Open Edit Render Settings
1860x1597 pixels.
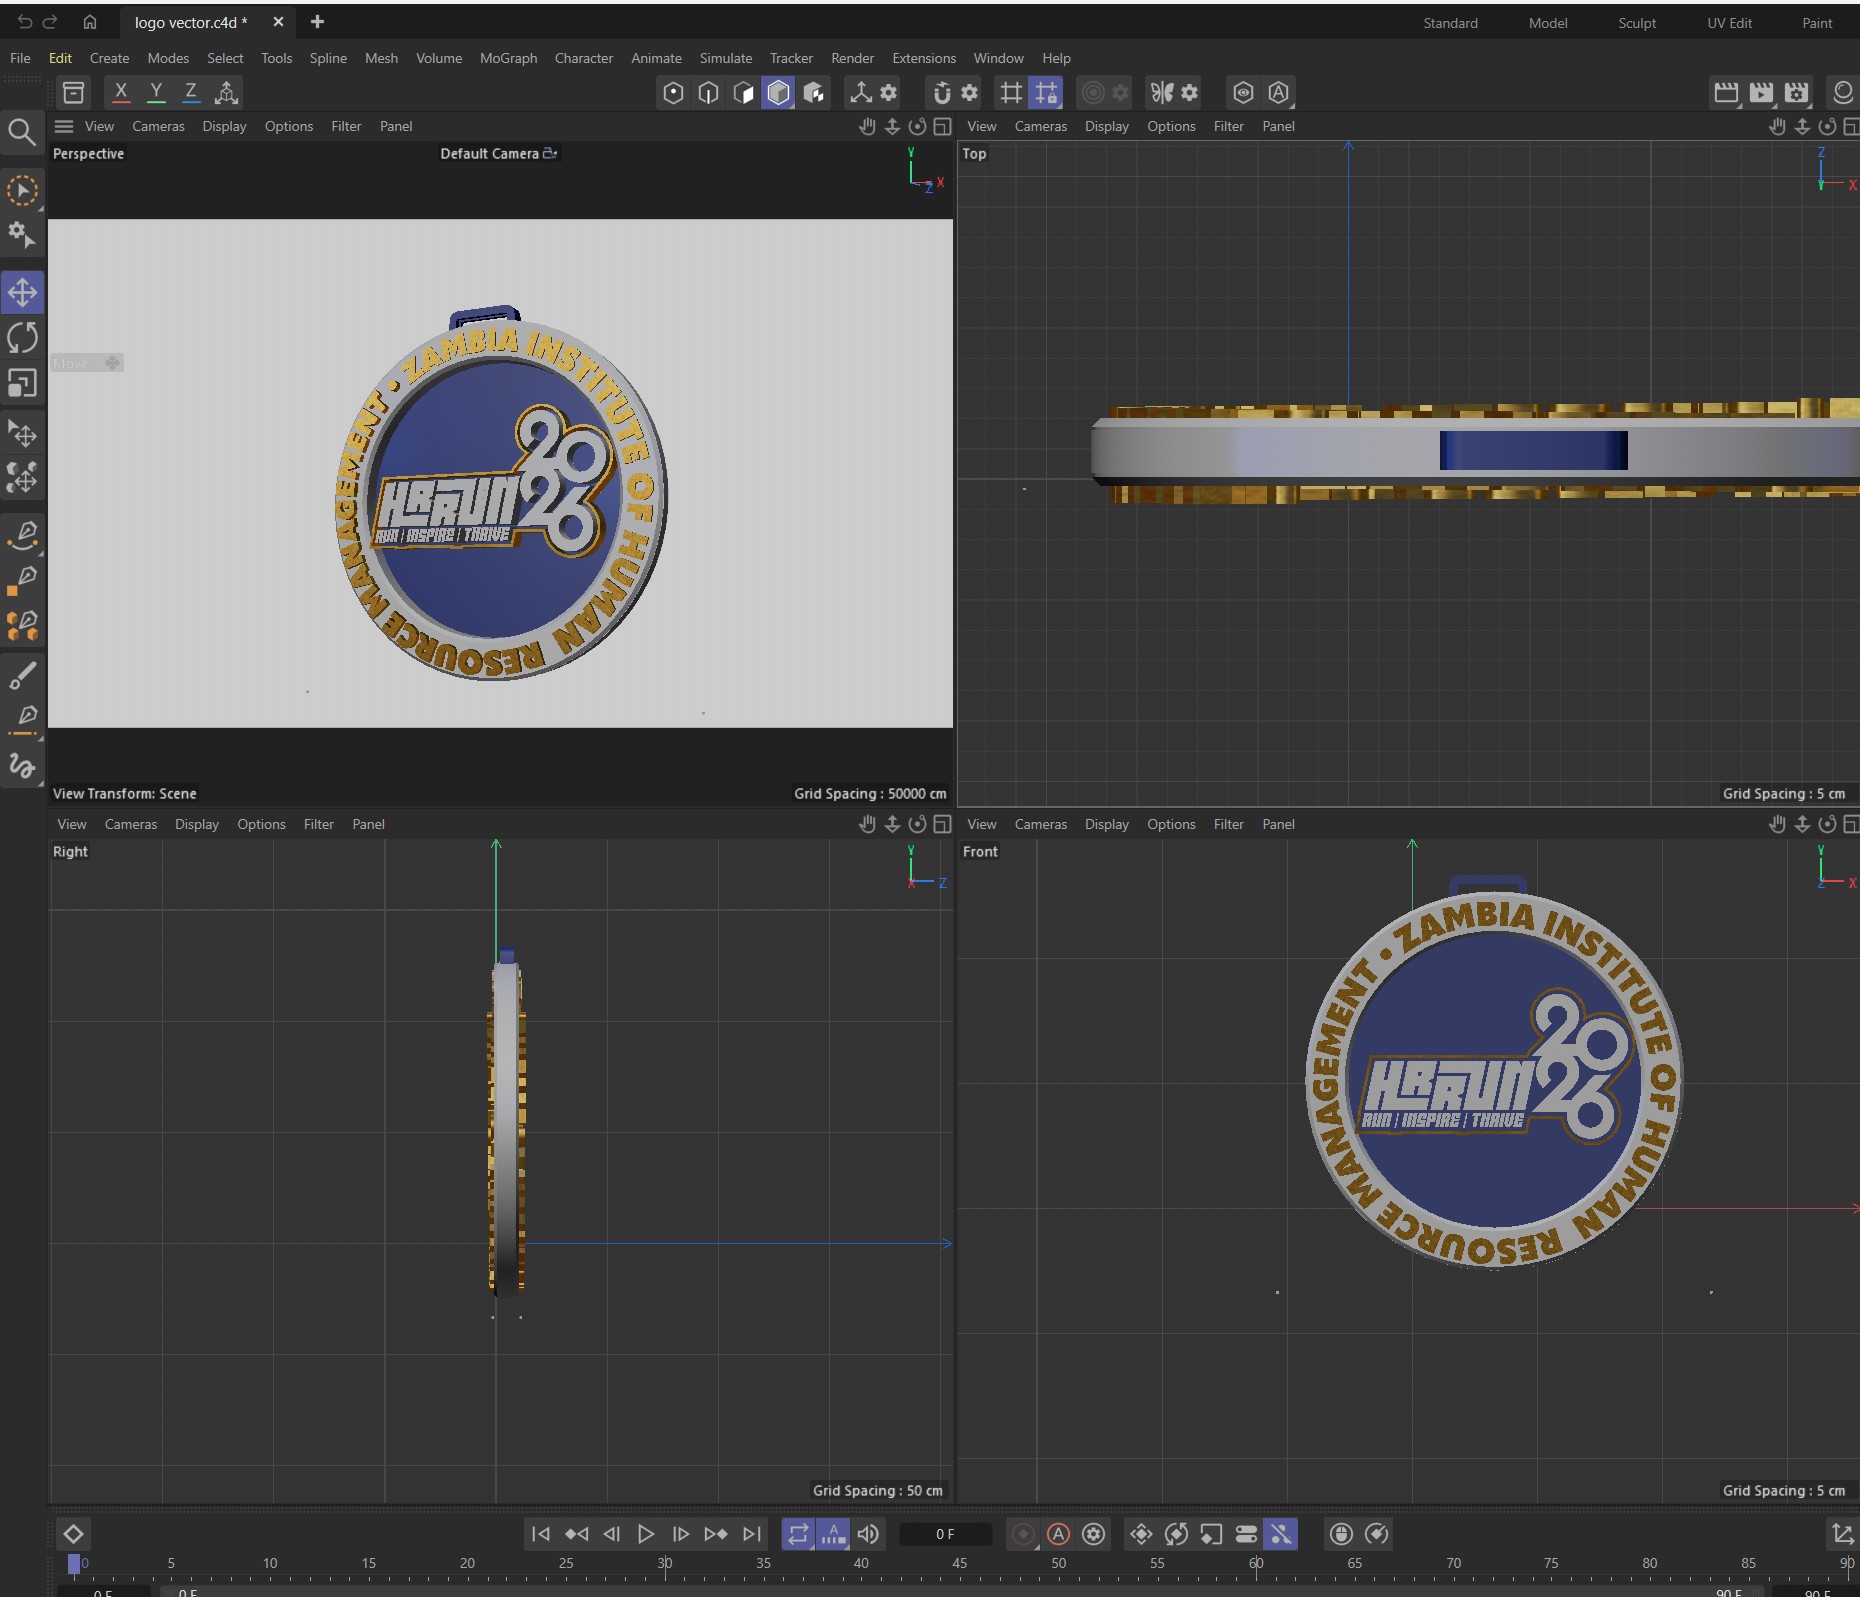point(1797,93)
